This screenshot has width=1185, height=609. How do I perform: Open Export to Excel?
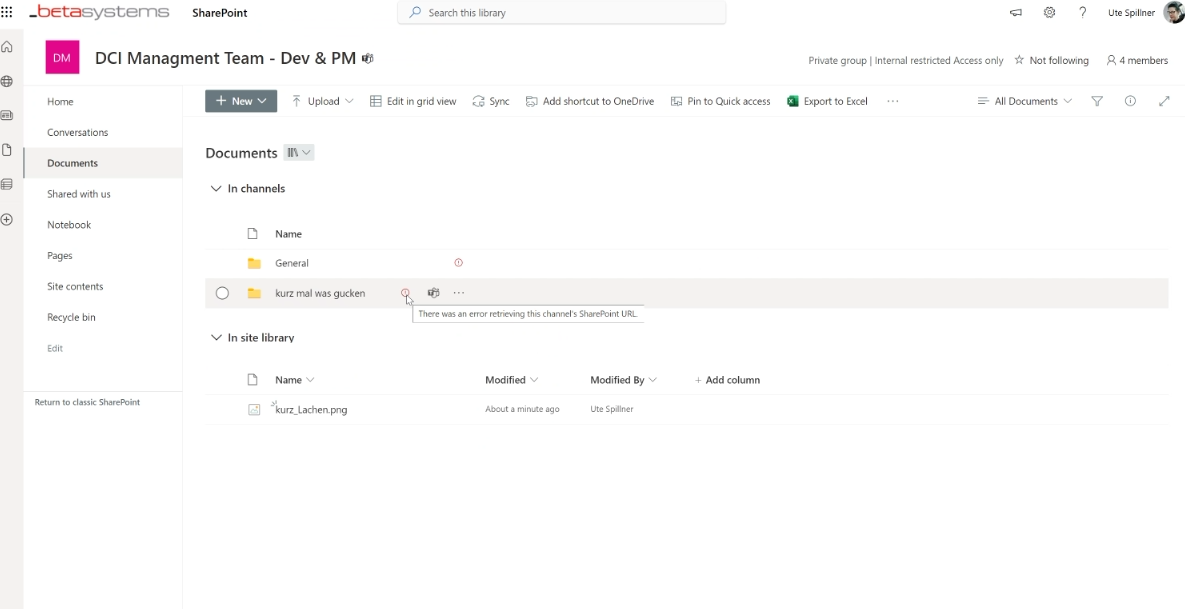coord(827,100)
